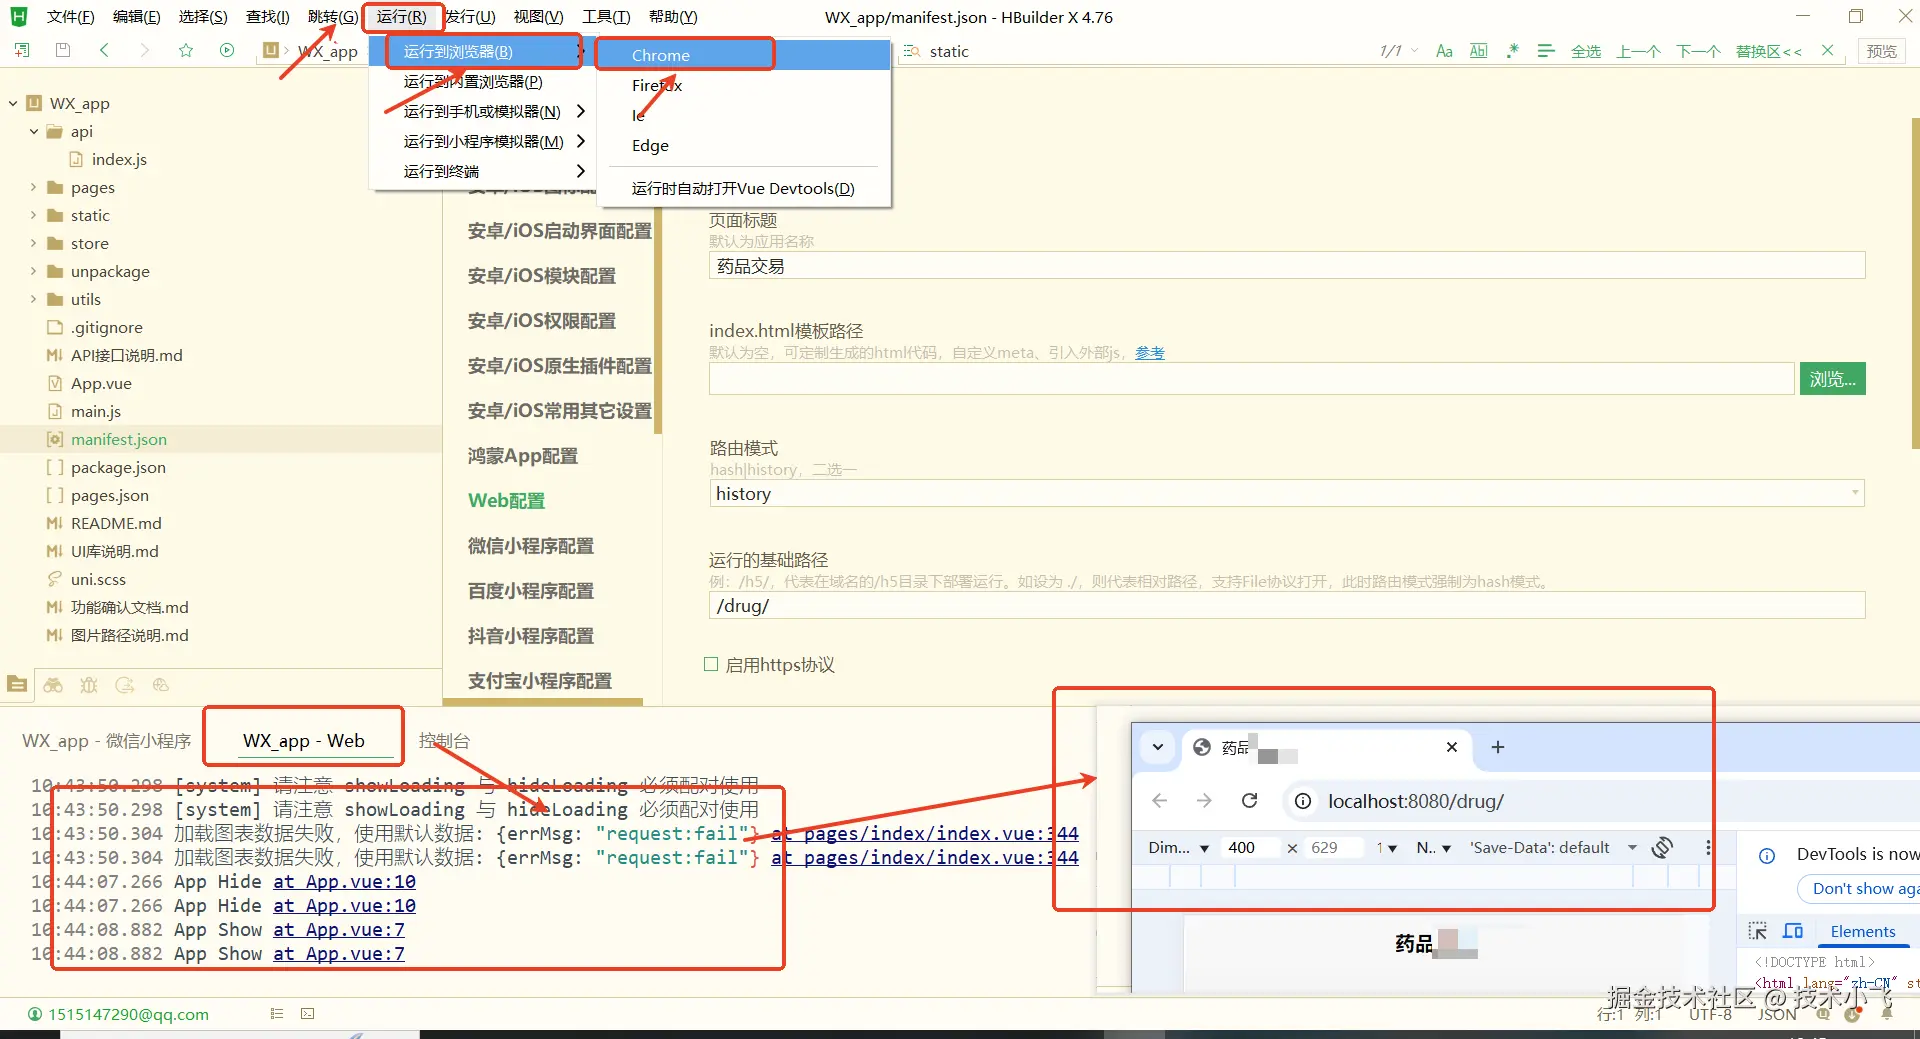Enable the 启用https协议 checkbox

coord(711,665)
